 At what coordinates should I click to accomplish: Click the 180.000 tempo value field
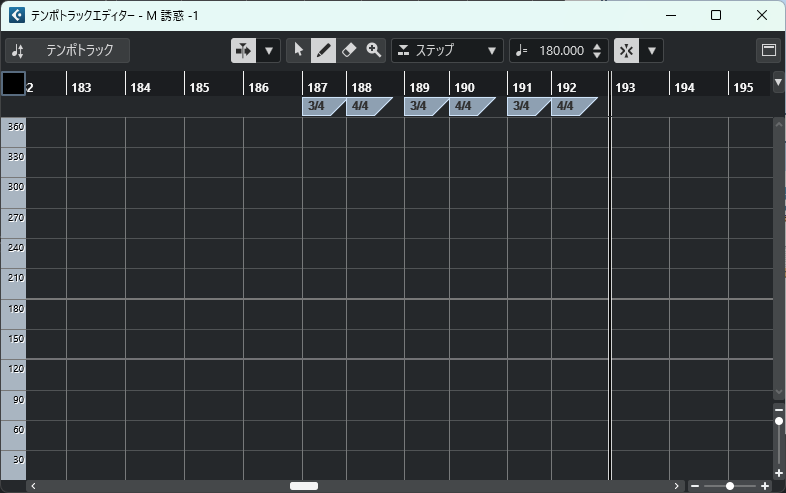tap(561, 51)
